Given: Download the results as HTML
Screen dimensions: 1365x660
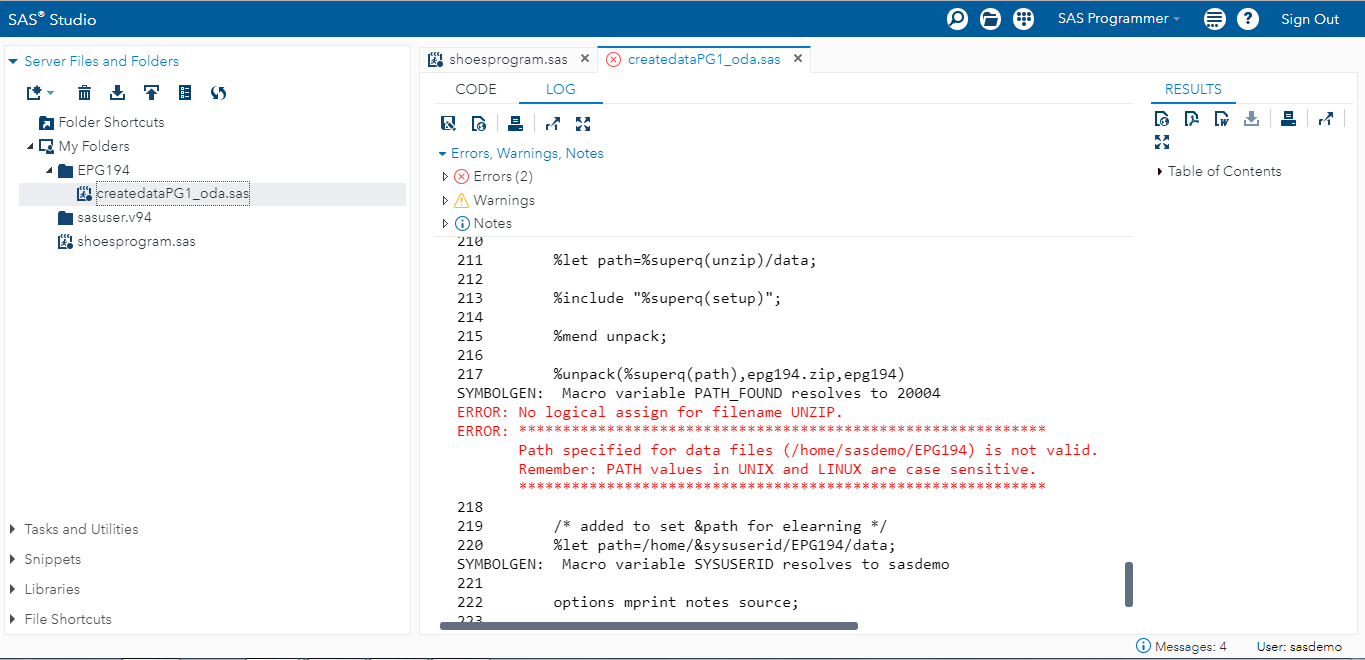Looking at the screenshot, I should coord(1162,118).
